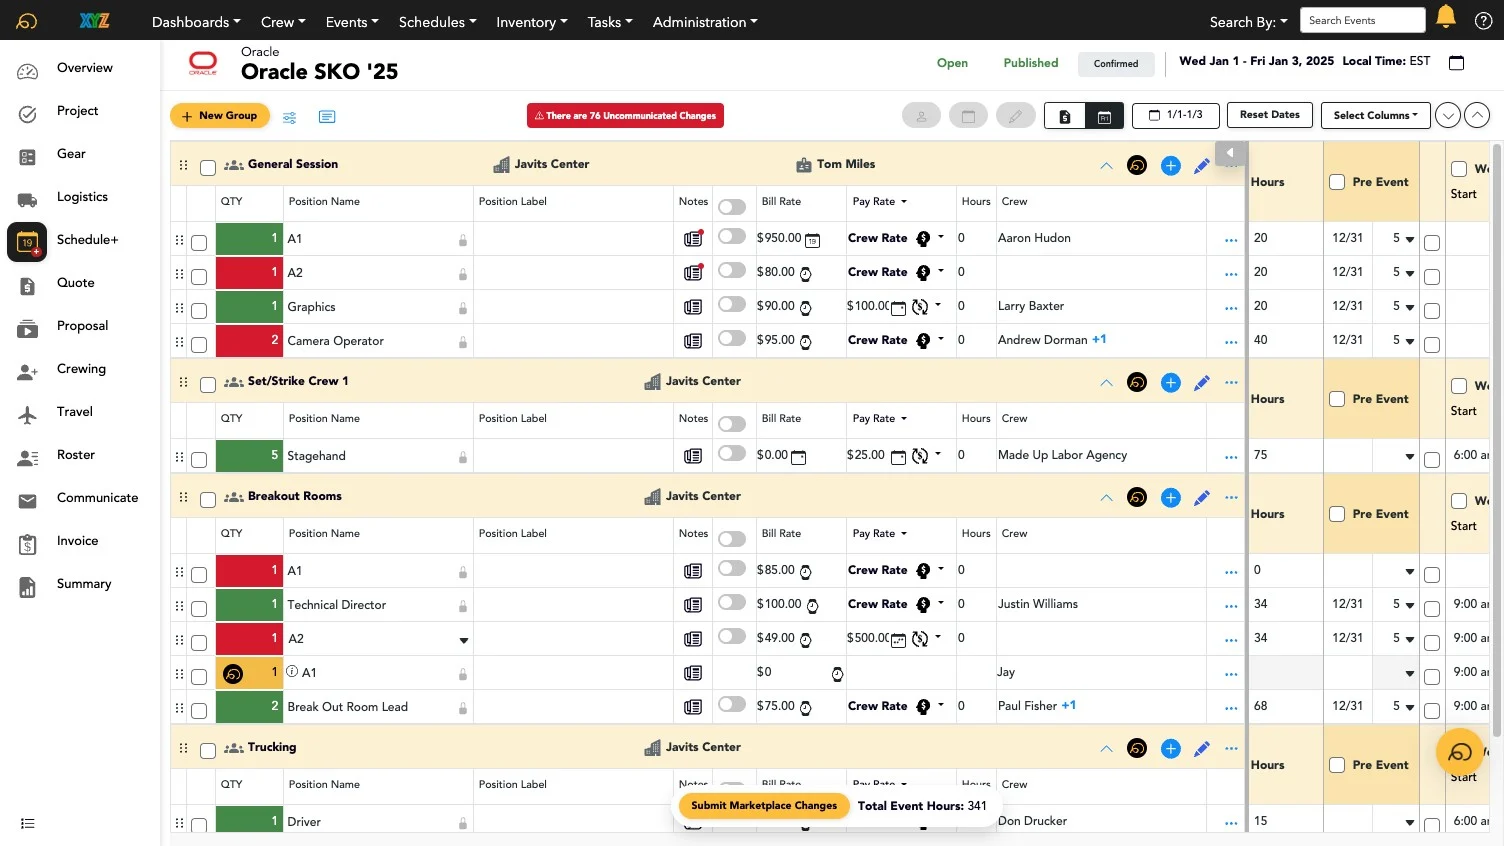Click Submit Marketplace Changes button

coord(763,806)
